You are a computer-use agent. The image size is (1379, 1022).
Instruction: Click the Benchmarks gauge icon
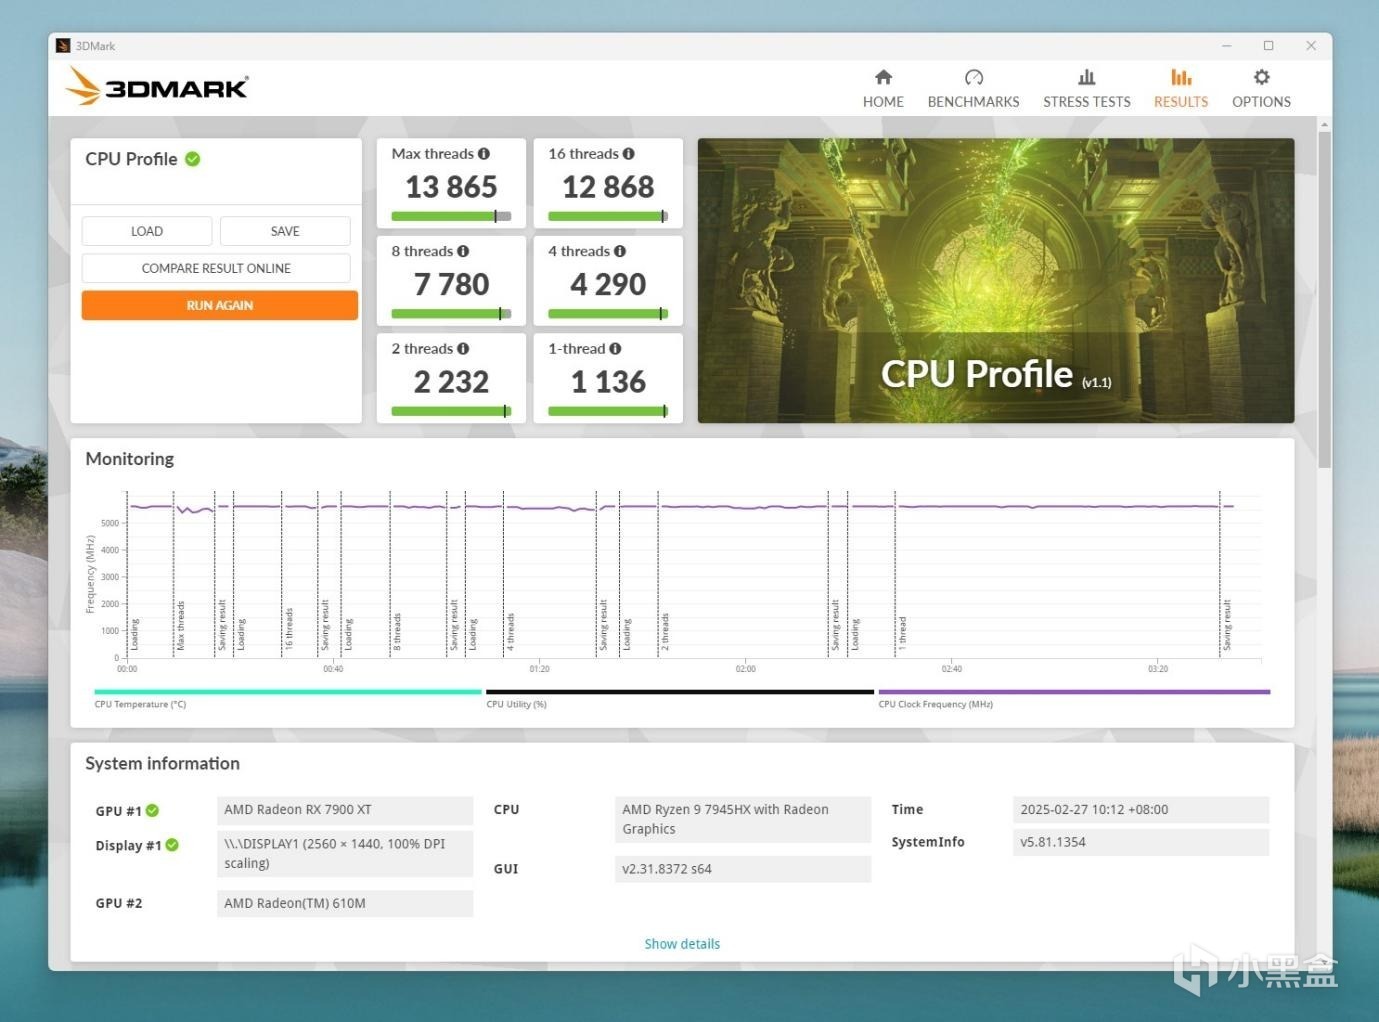[974, 77]
